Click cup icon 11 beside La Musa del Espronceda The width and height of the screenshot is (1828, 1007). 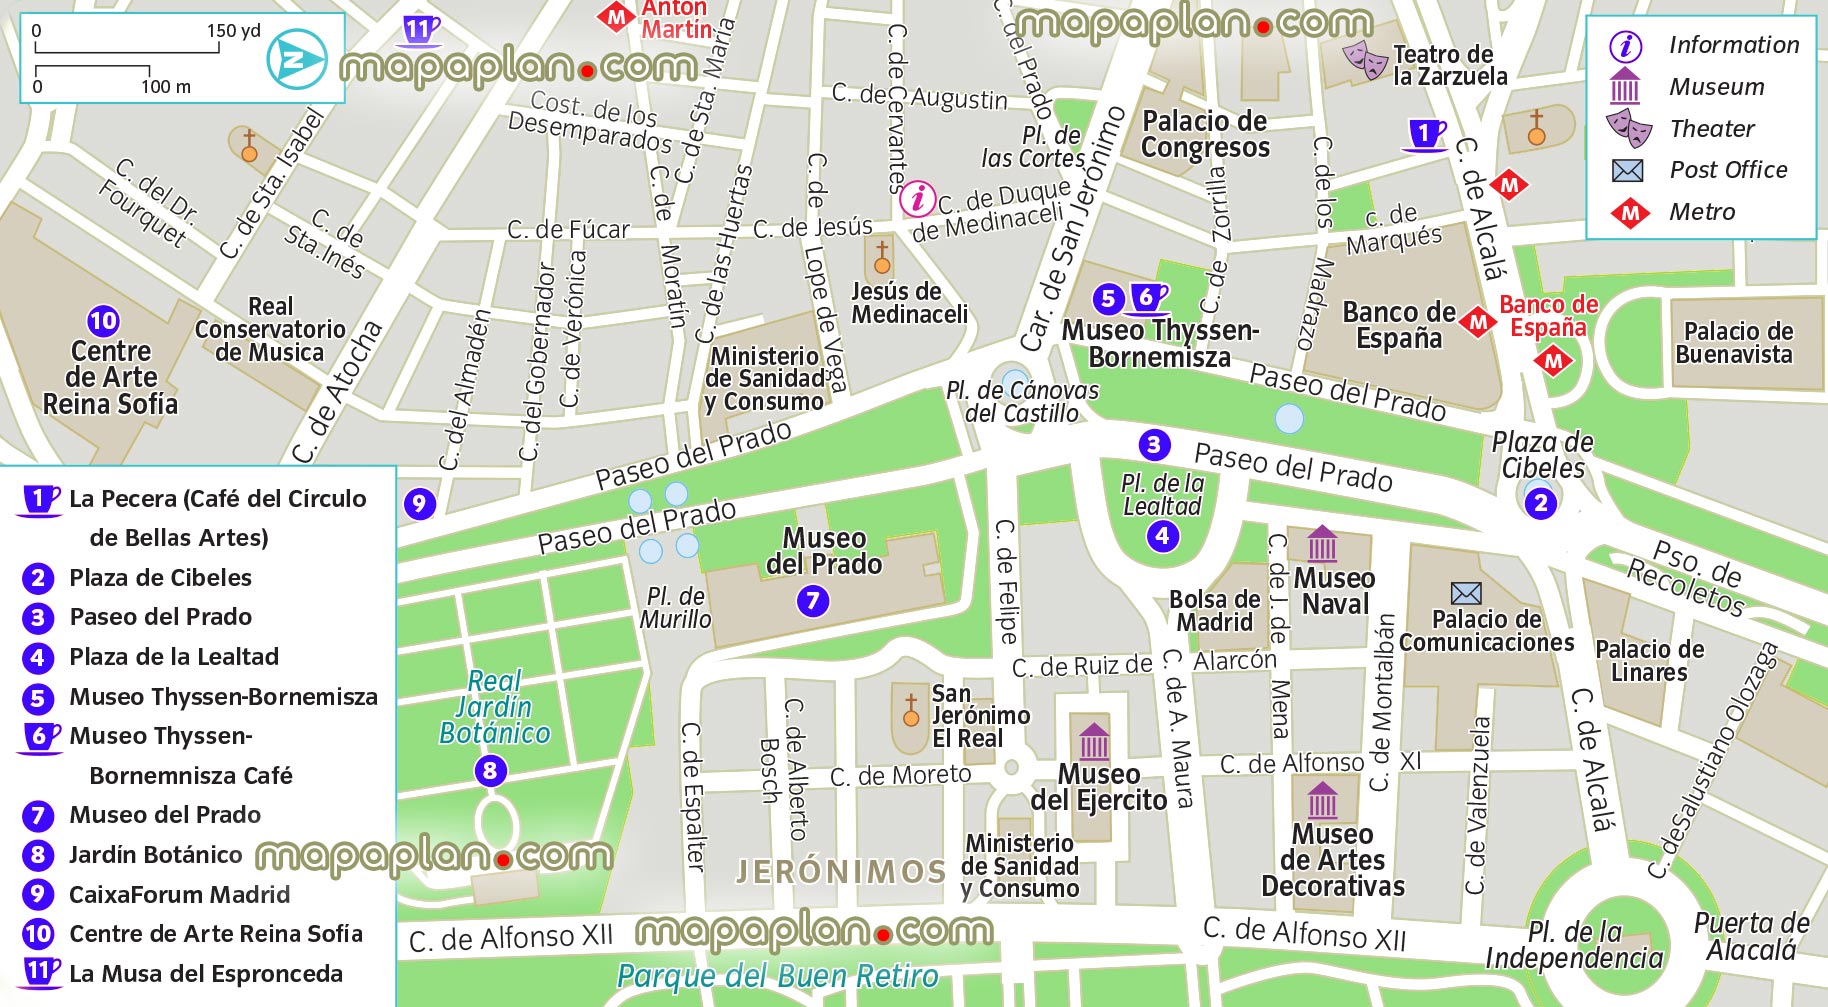[39, 971]
